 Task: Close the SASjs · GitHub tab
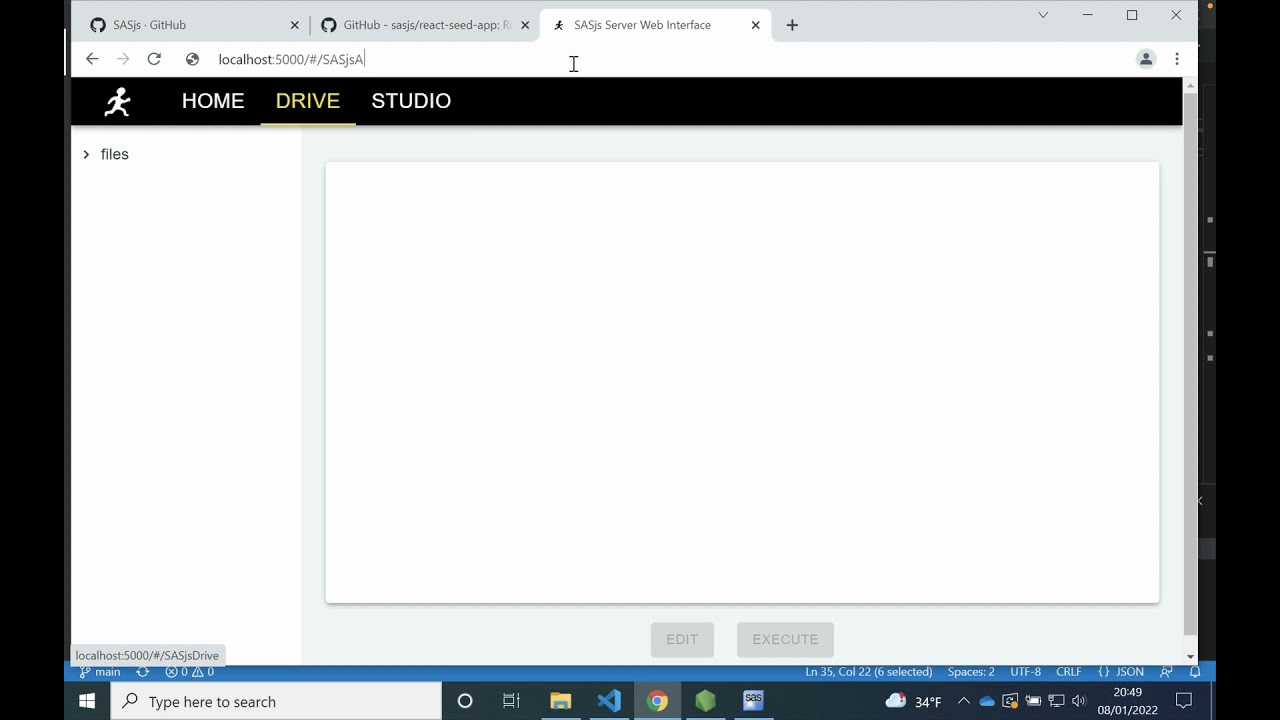[x=294, y=25]
